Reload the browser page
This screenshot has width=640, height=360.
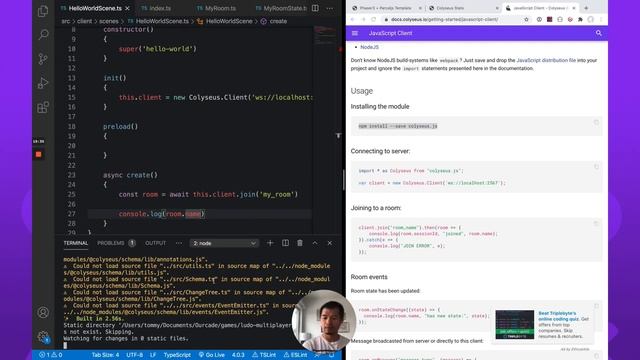coord(373,19)
